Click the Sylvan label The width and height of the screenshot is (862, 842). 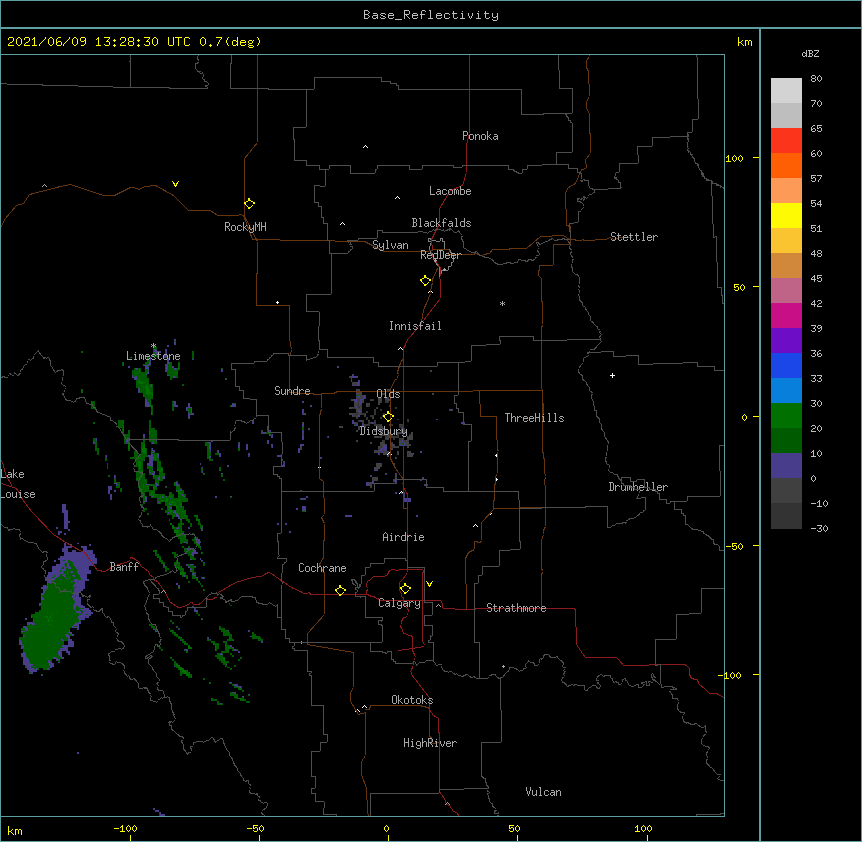coord(390,245)
